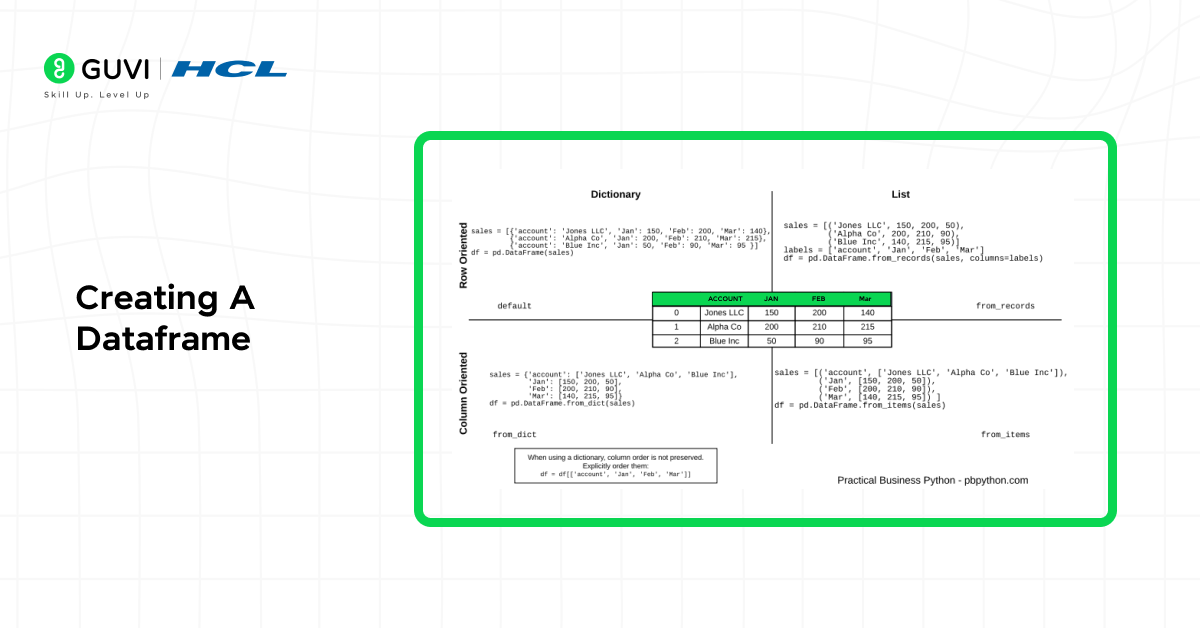Click the column order note box
The height and width of the screenshot is (628, 1200).
click(614, 465)
